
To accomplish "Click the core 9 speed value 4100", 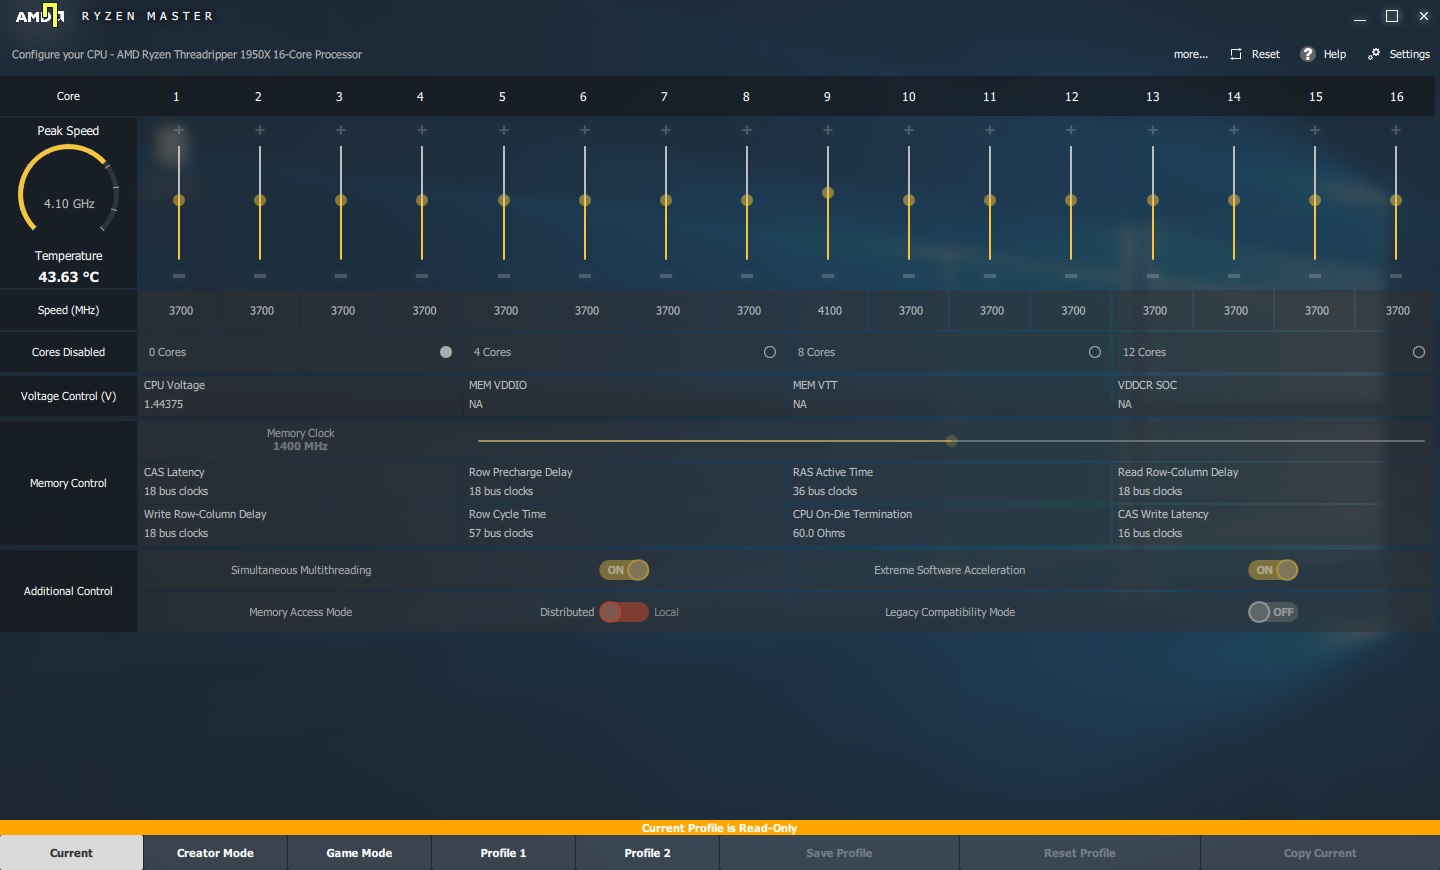I will coord(830,311).
